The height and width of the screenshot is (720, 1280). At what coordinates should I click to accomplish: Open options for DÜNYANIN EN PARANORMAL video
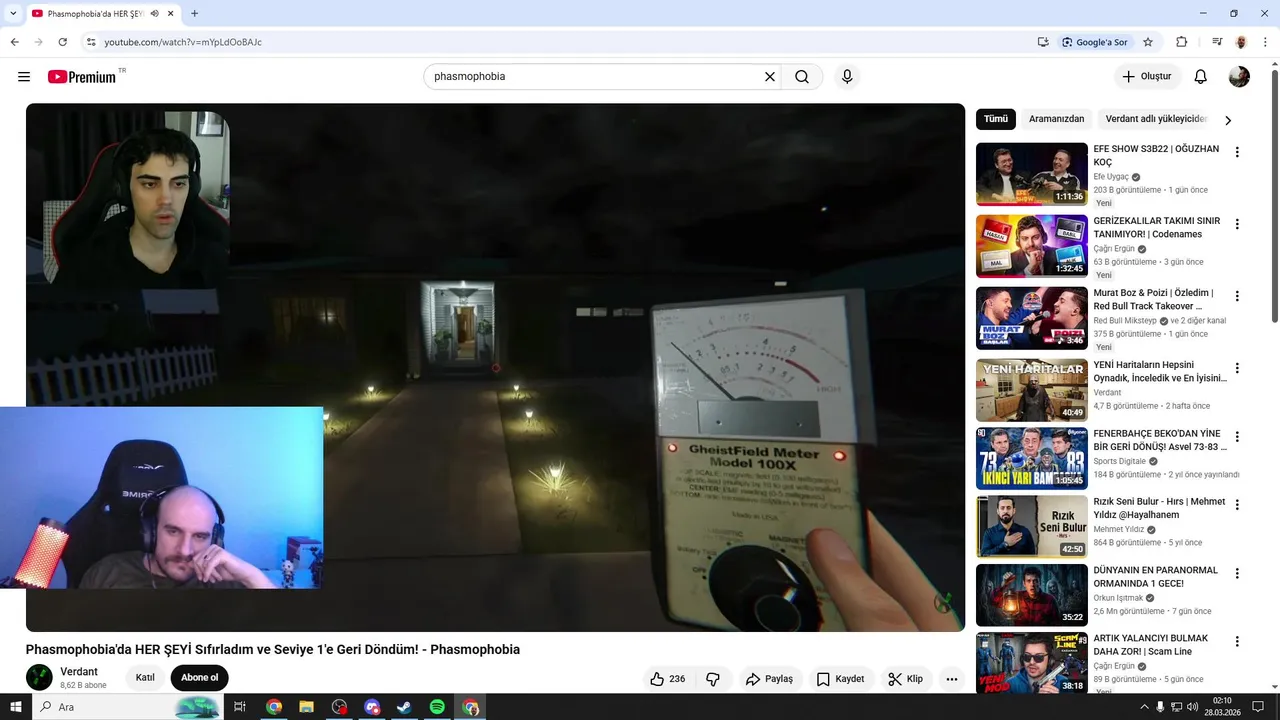1237,574
